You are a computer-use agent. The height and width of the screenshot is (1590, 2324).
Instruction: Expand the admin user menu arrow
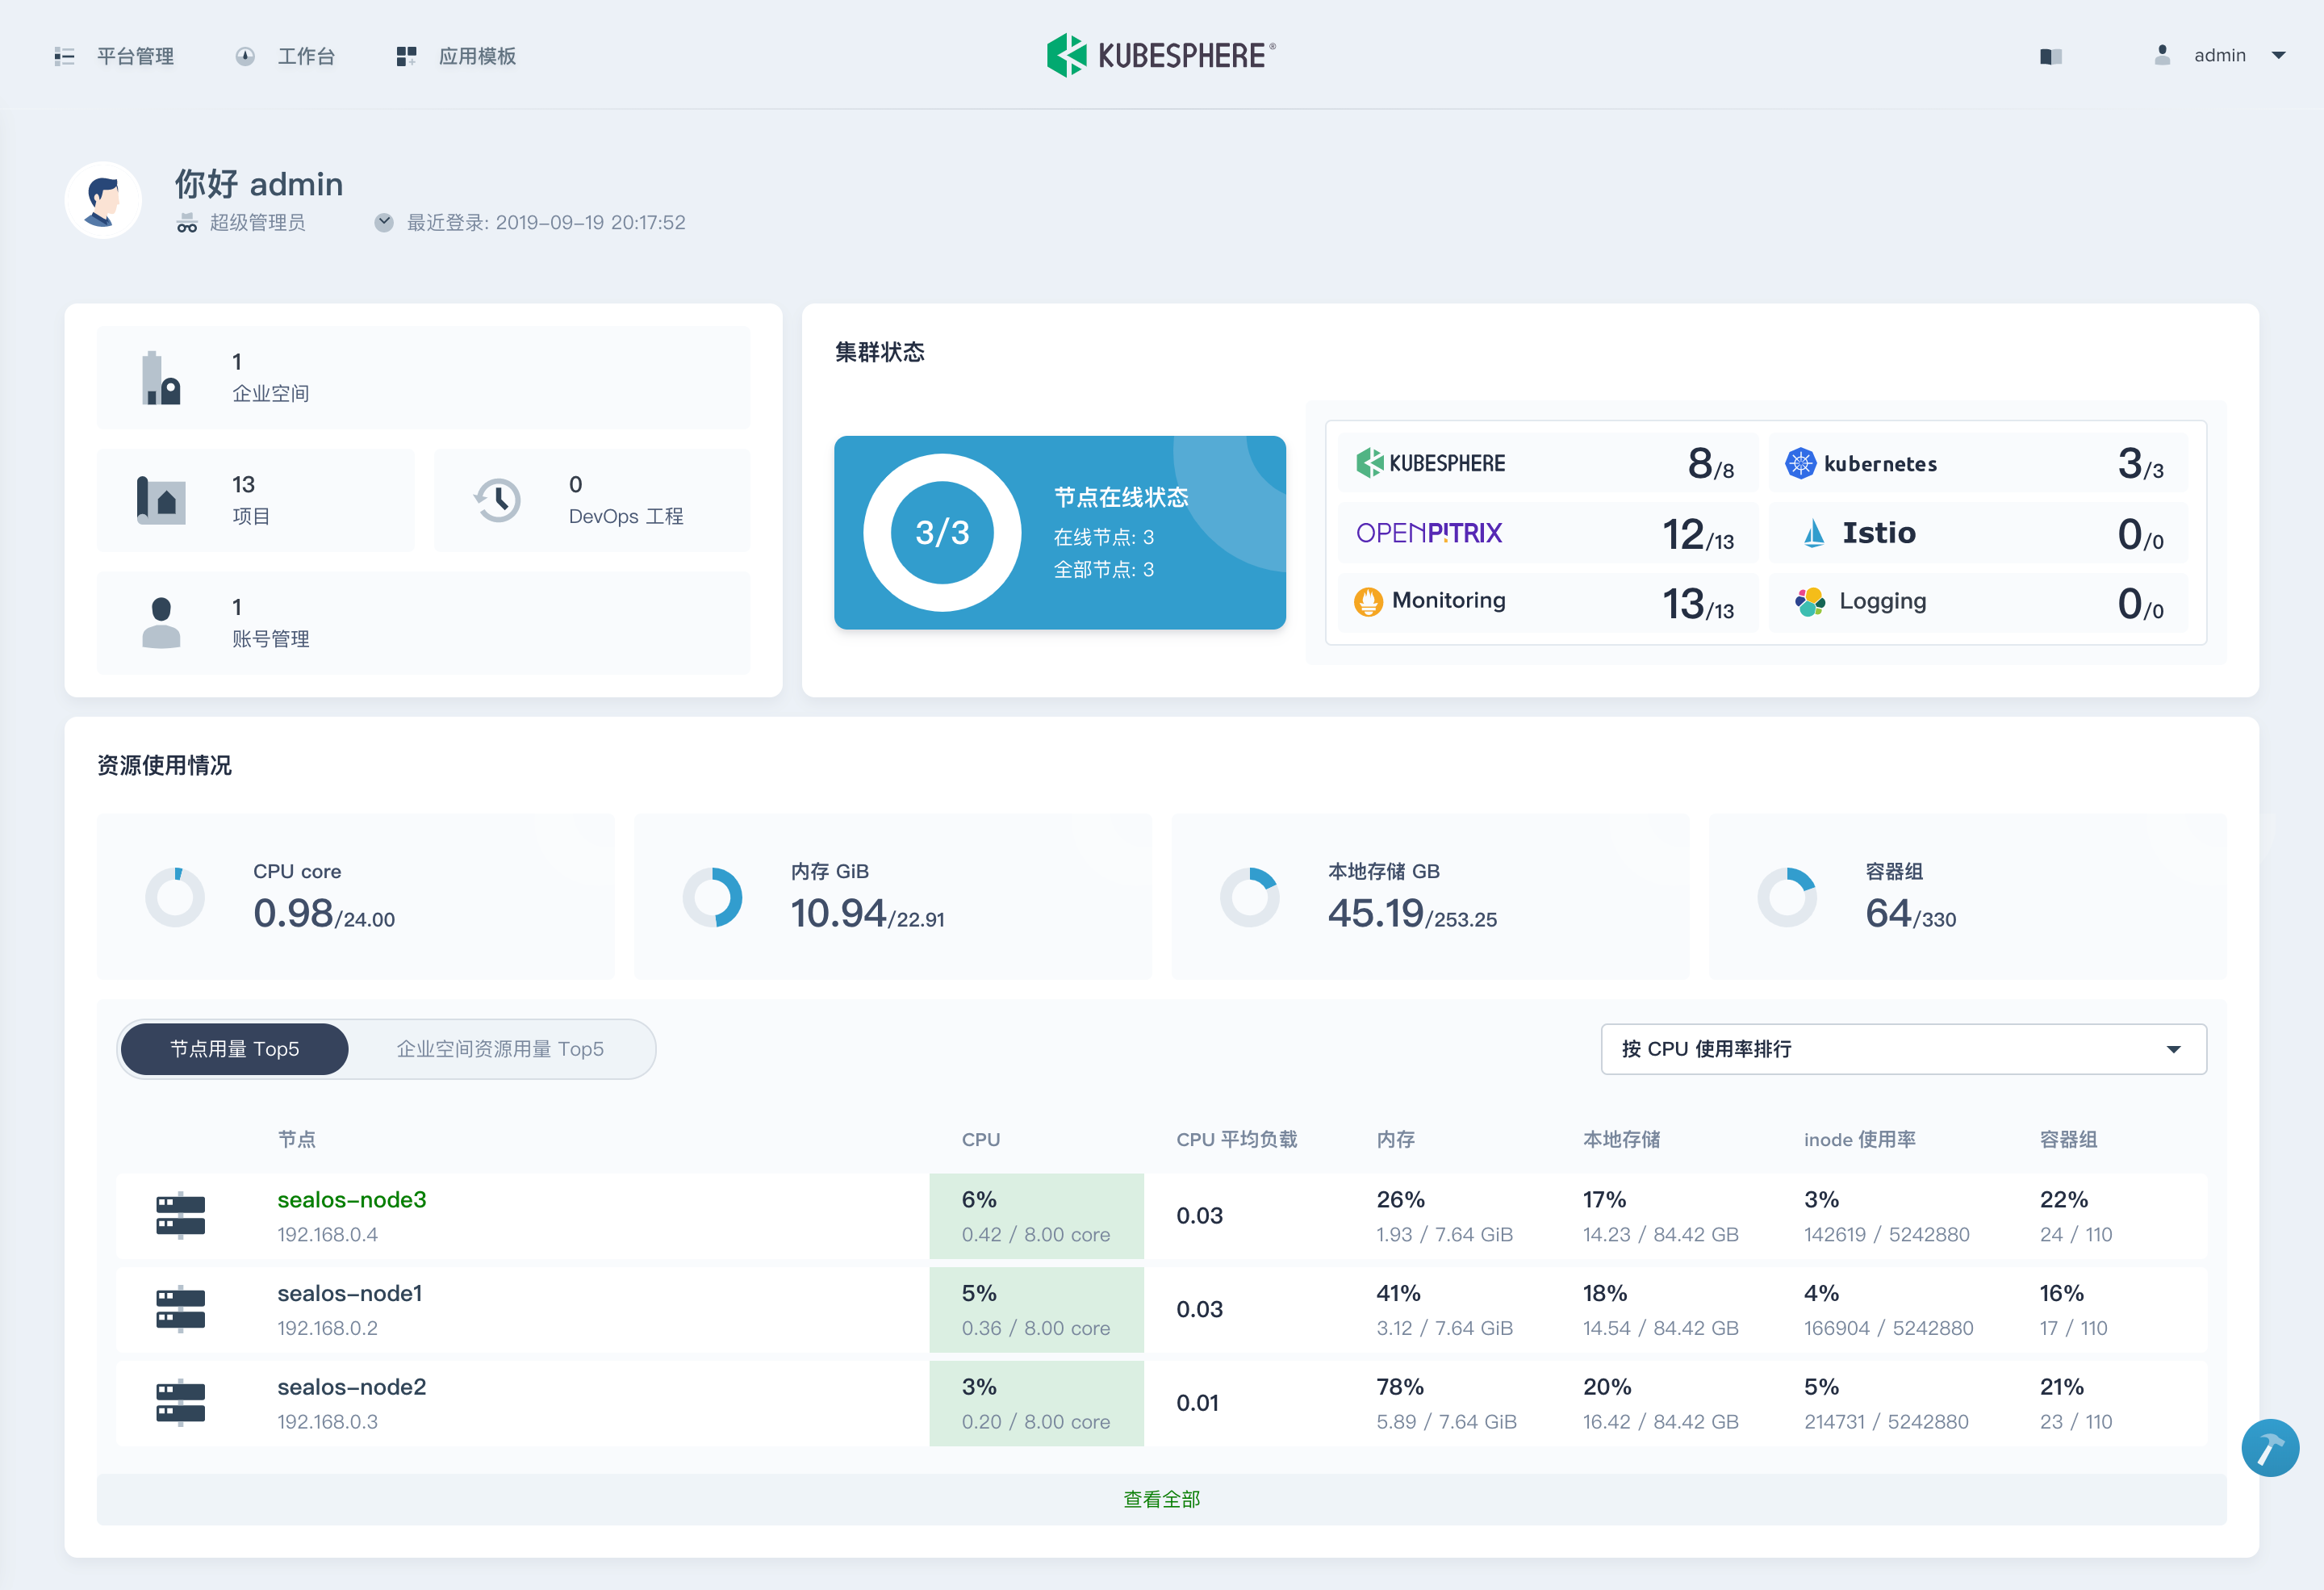coord(2279,56)
